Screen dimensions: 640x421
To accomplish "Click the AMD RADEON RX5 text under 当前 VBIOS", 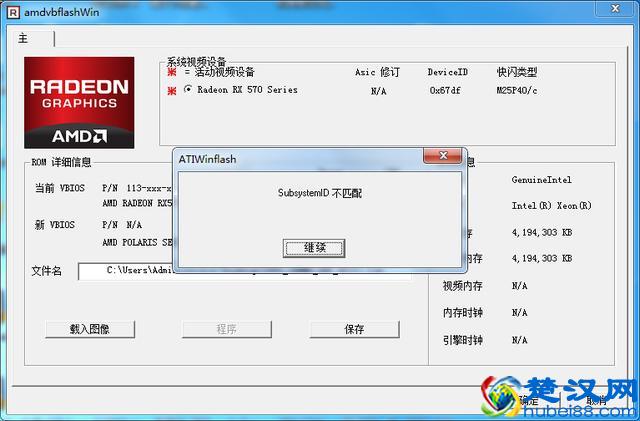I will tap(137, 203).
